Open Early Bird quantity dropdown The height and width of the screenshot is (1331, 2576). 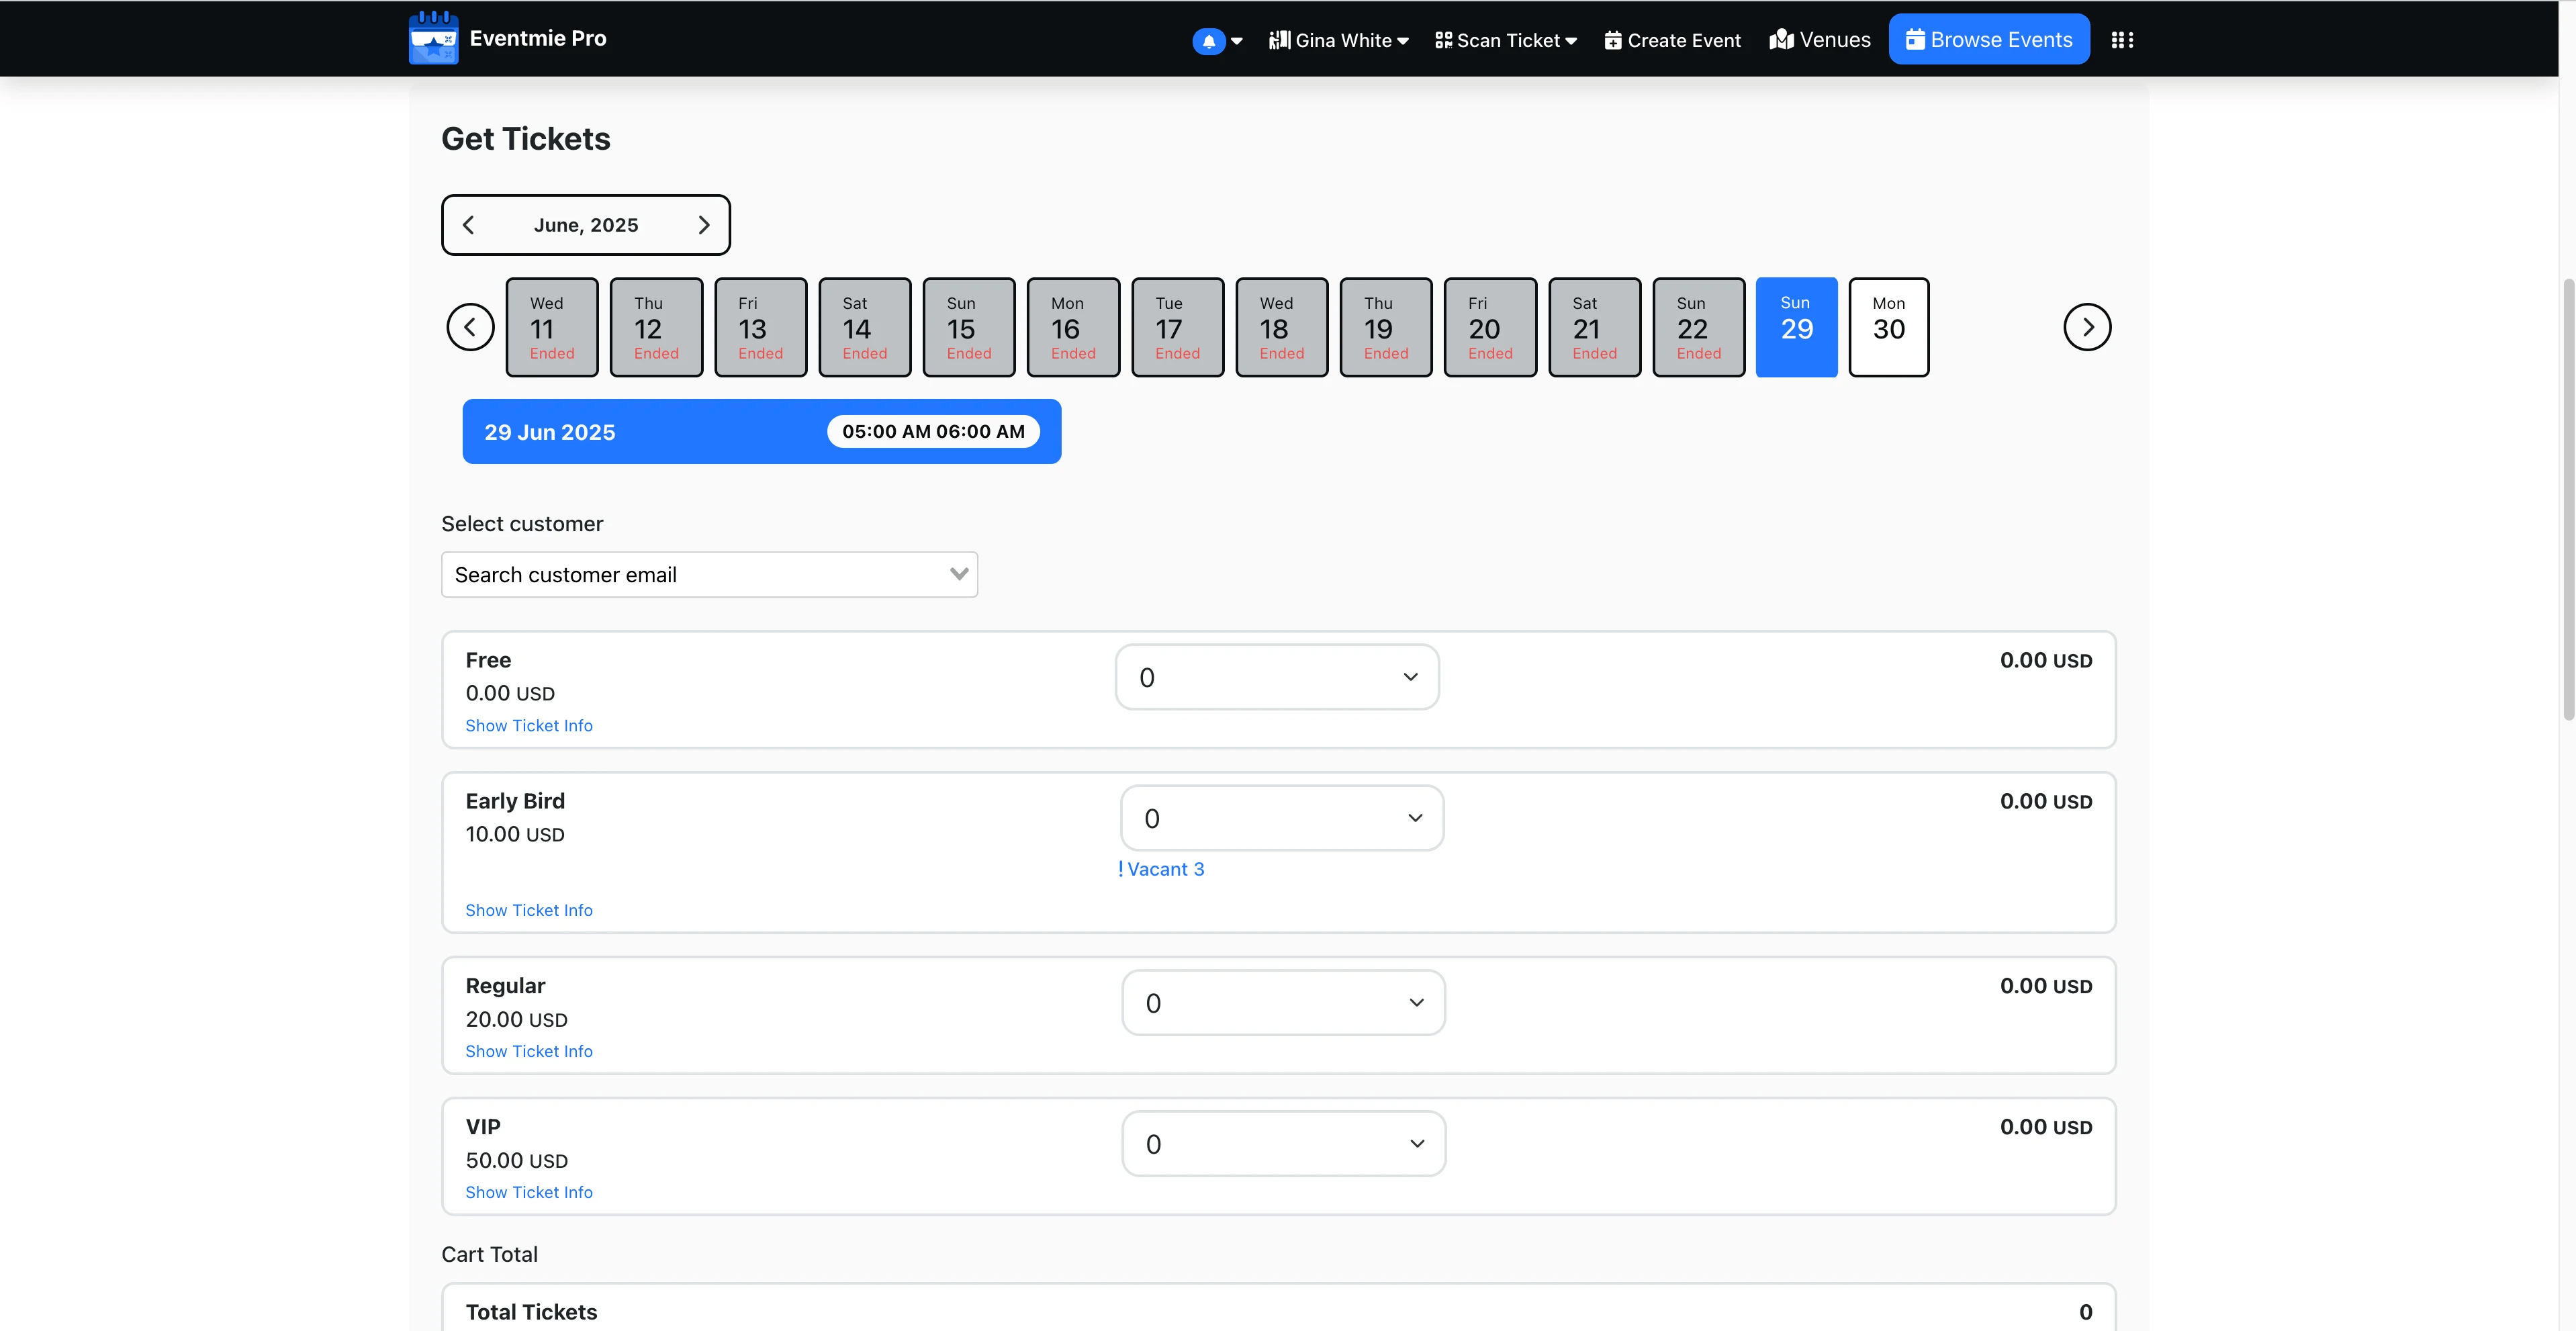tap(1281, 818)
